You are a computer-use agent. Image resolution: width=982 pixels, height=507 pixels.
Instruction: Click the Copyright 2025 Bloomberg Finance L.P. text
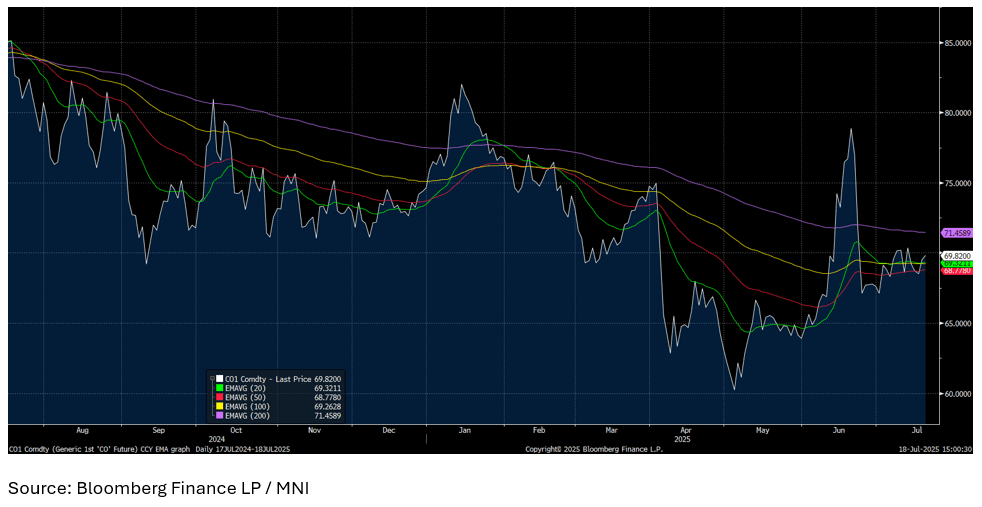click(594, 449)
